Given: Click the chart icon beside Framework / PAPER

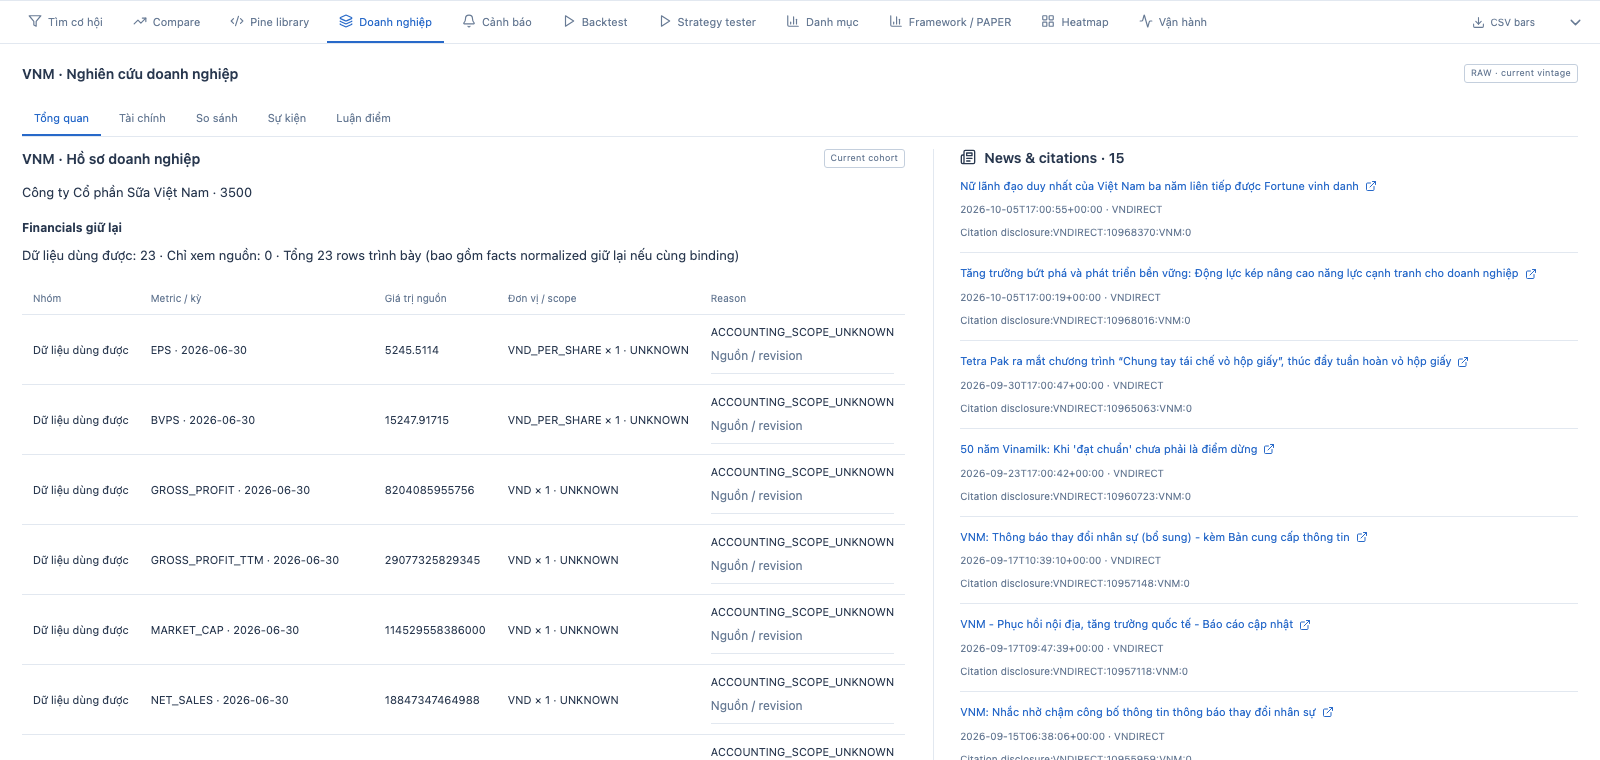Looking at the screenshot, I should [896, 21].
